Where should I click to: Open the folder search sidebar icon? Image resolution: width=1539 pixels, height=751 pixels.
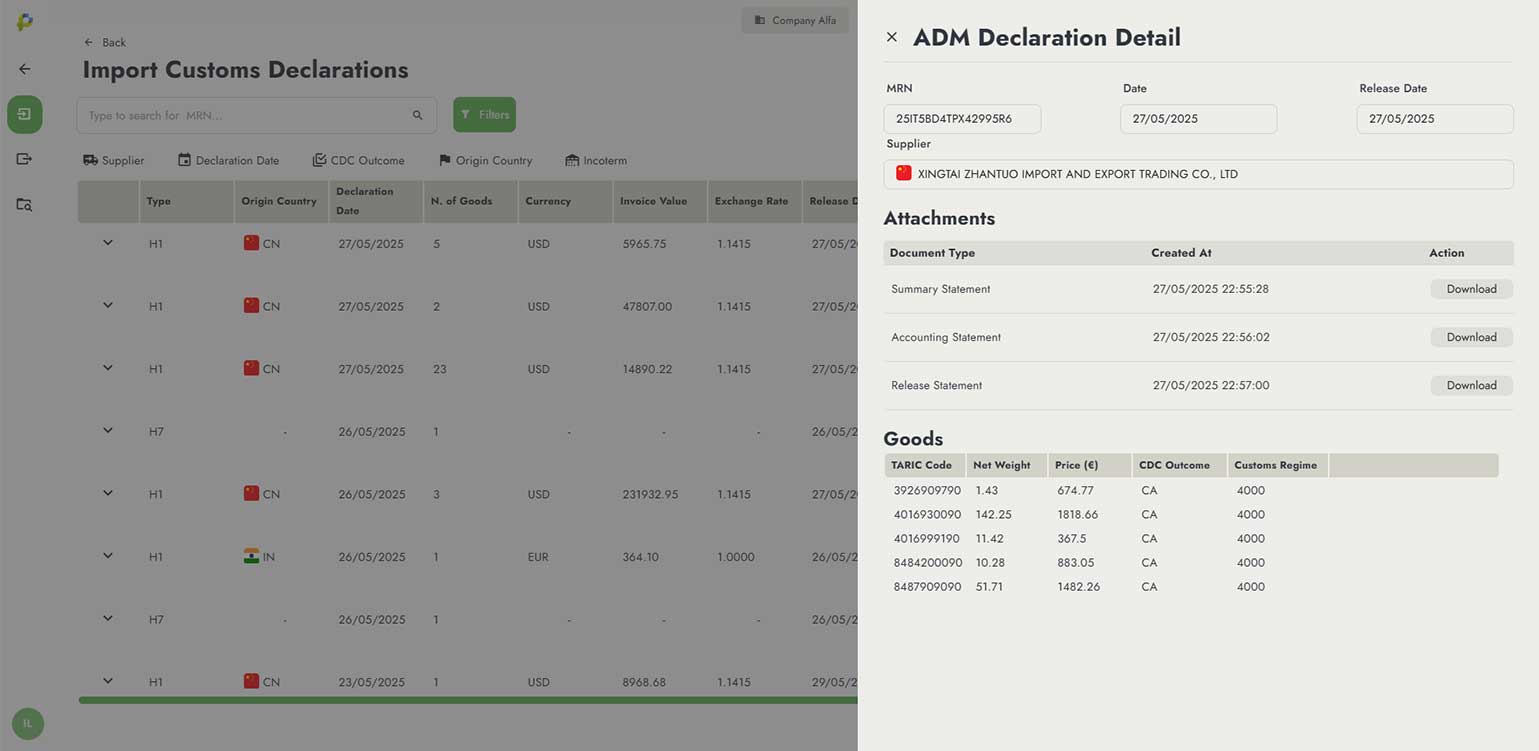pos(25,204)
